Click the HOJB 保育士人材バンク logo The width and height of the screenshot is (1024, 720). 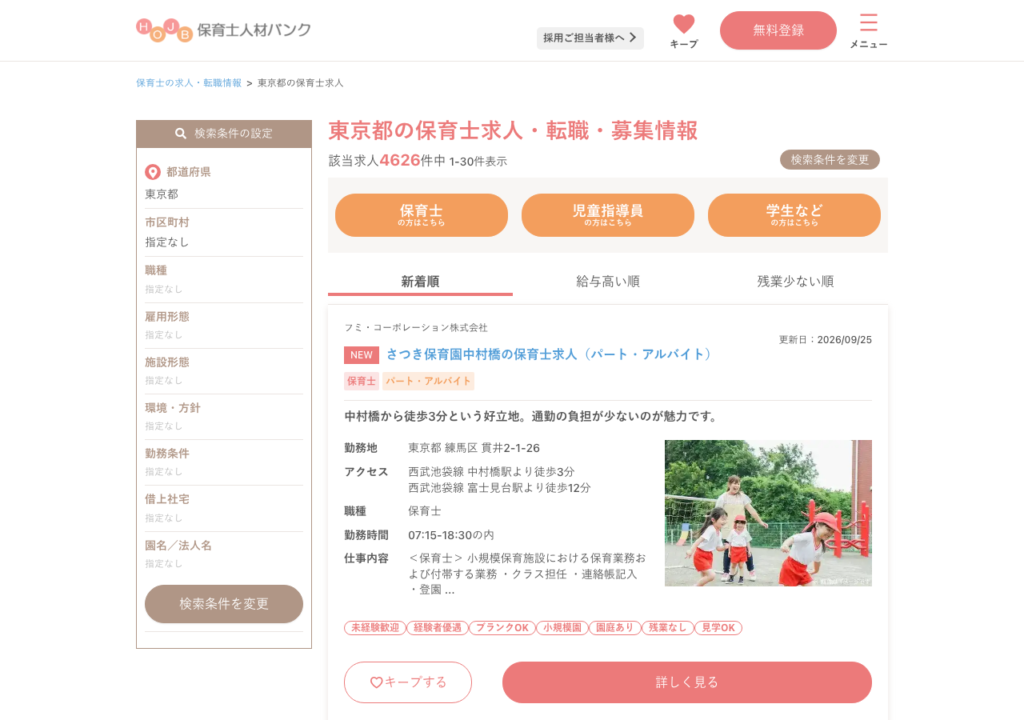tap(223, 29)
